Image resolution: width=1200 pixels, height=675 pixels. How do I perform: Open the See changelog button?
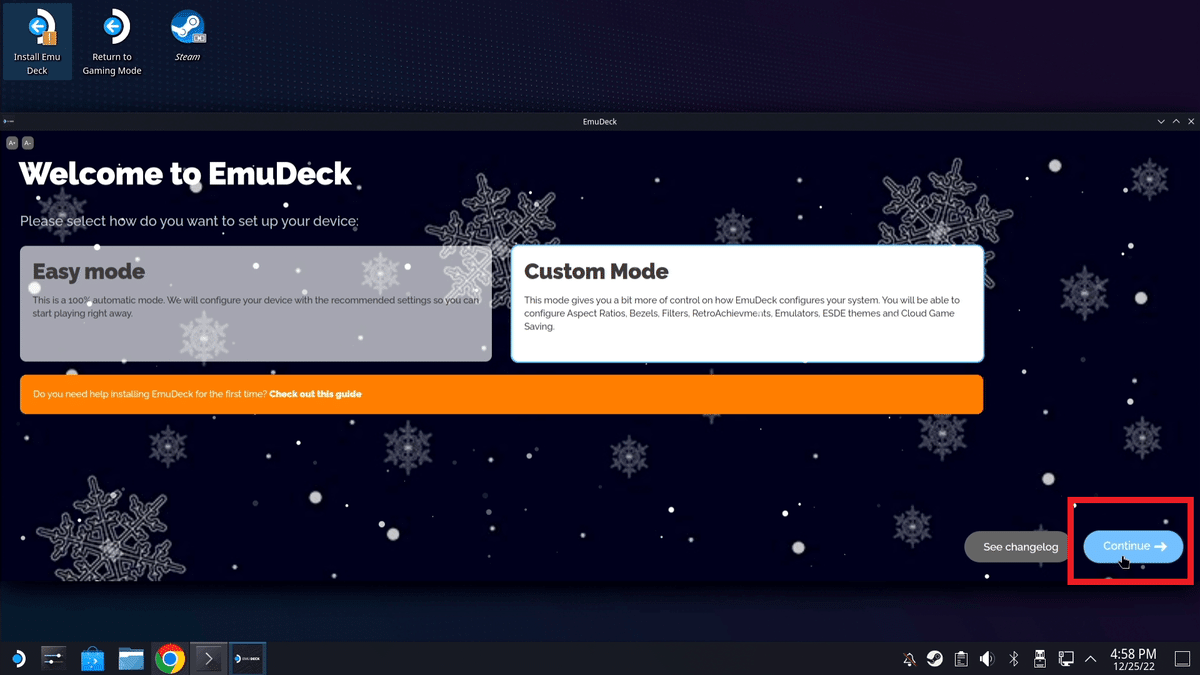click(x=1020, y=547)
